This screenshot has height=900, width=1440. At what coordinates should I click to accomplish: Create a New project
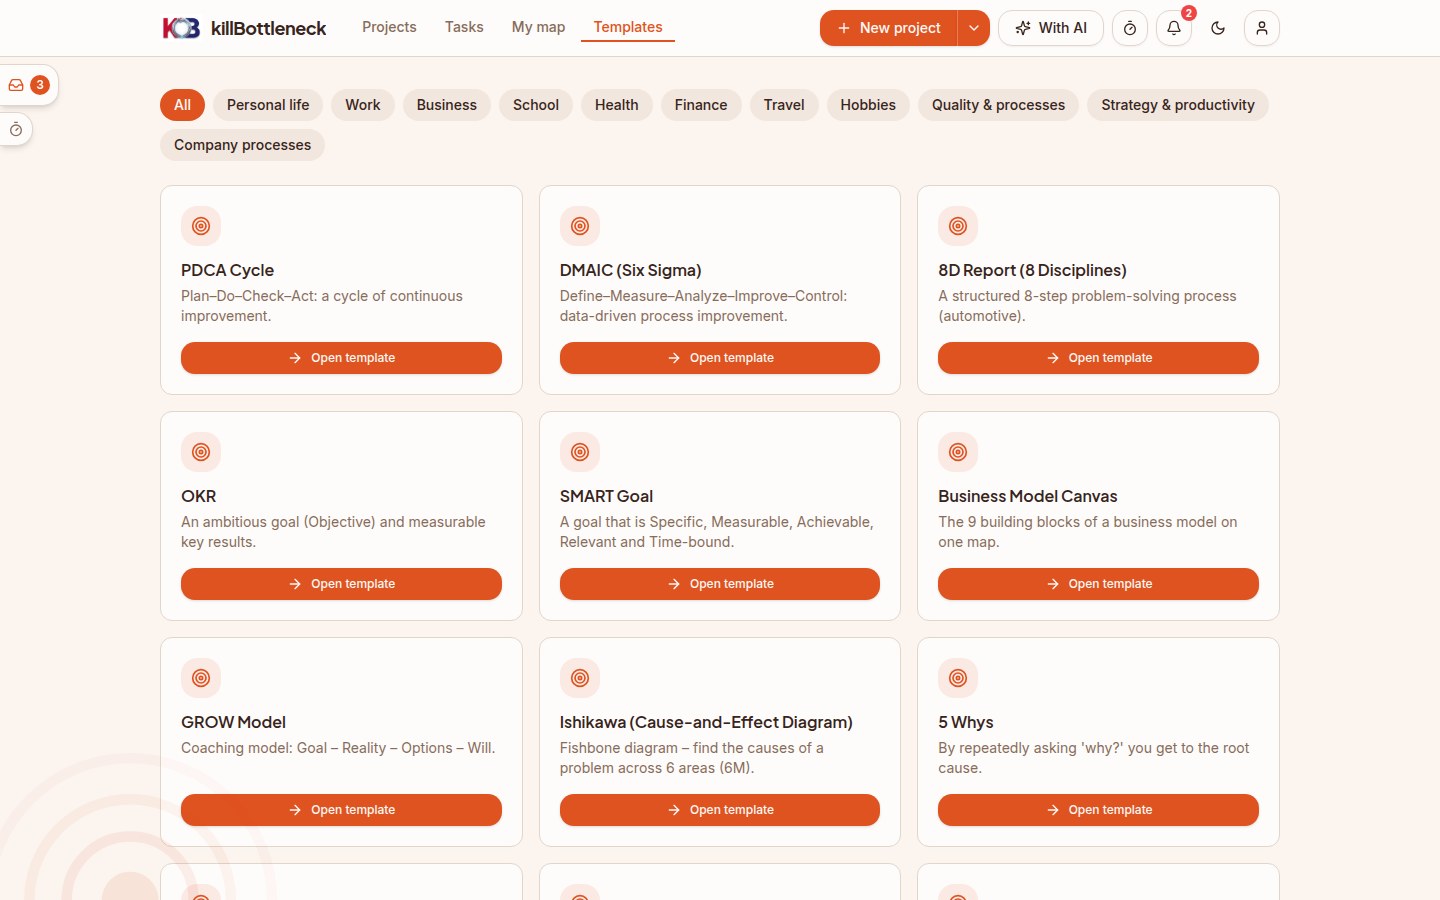pyautogui.click(x=889, y=28)
